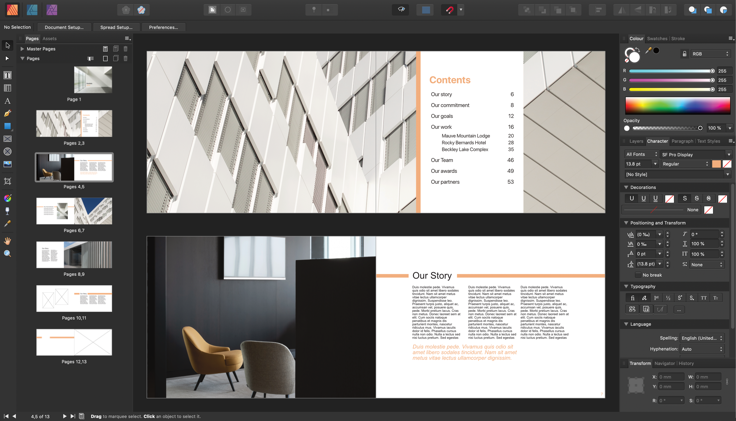Select the Artistic Text tool
736x421 pixels.
coord(8,101)
